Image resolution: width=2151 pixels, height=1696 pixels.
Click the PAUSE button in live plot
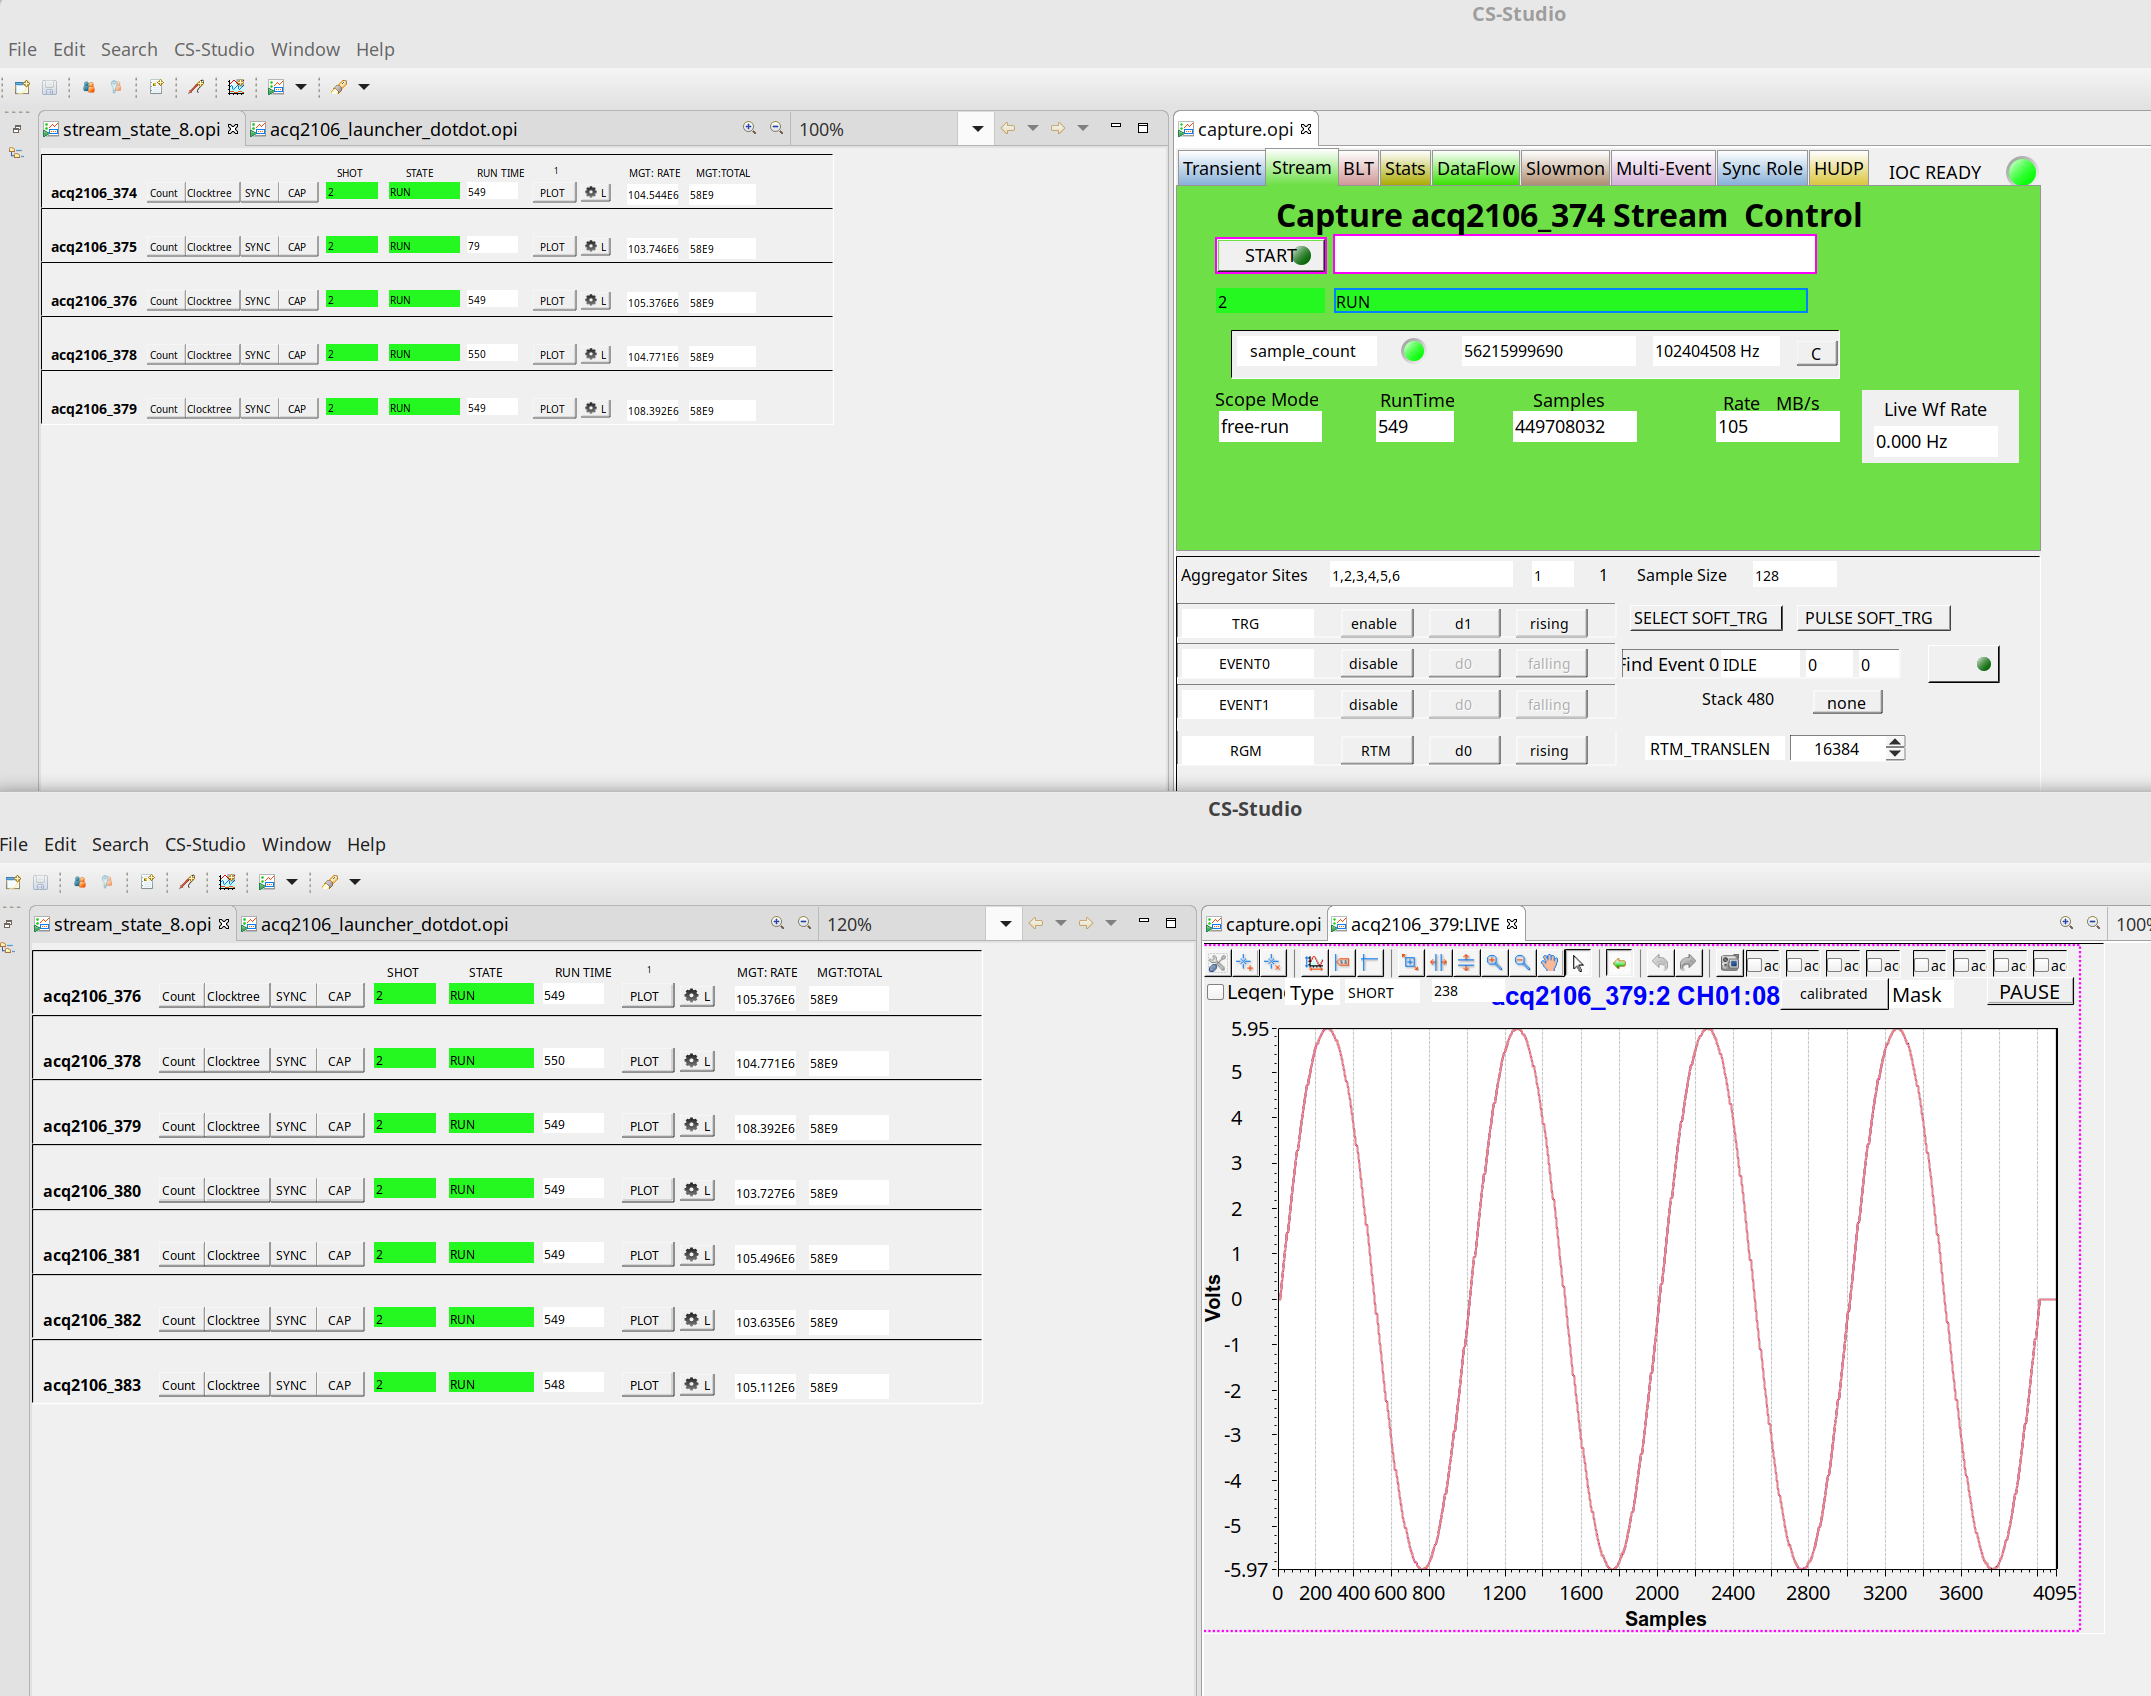coord(2029,992)
